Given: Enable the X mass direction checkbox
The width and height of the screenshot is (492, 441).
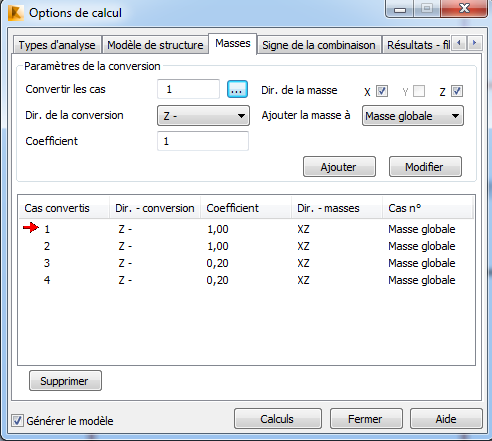Looking at the screenshot, I should pyautogui.click(x=382, y=91).
